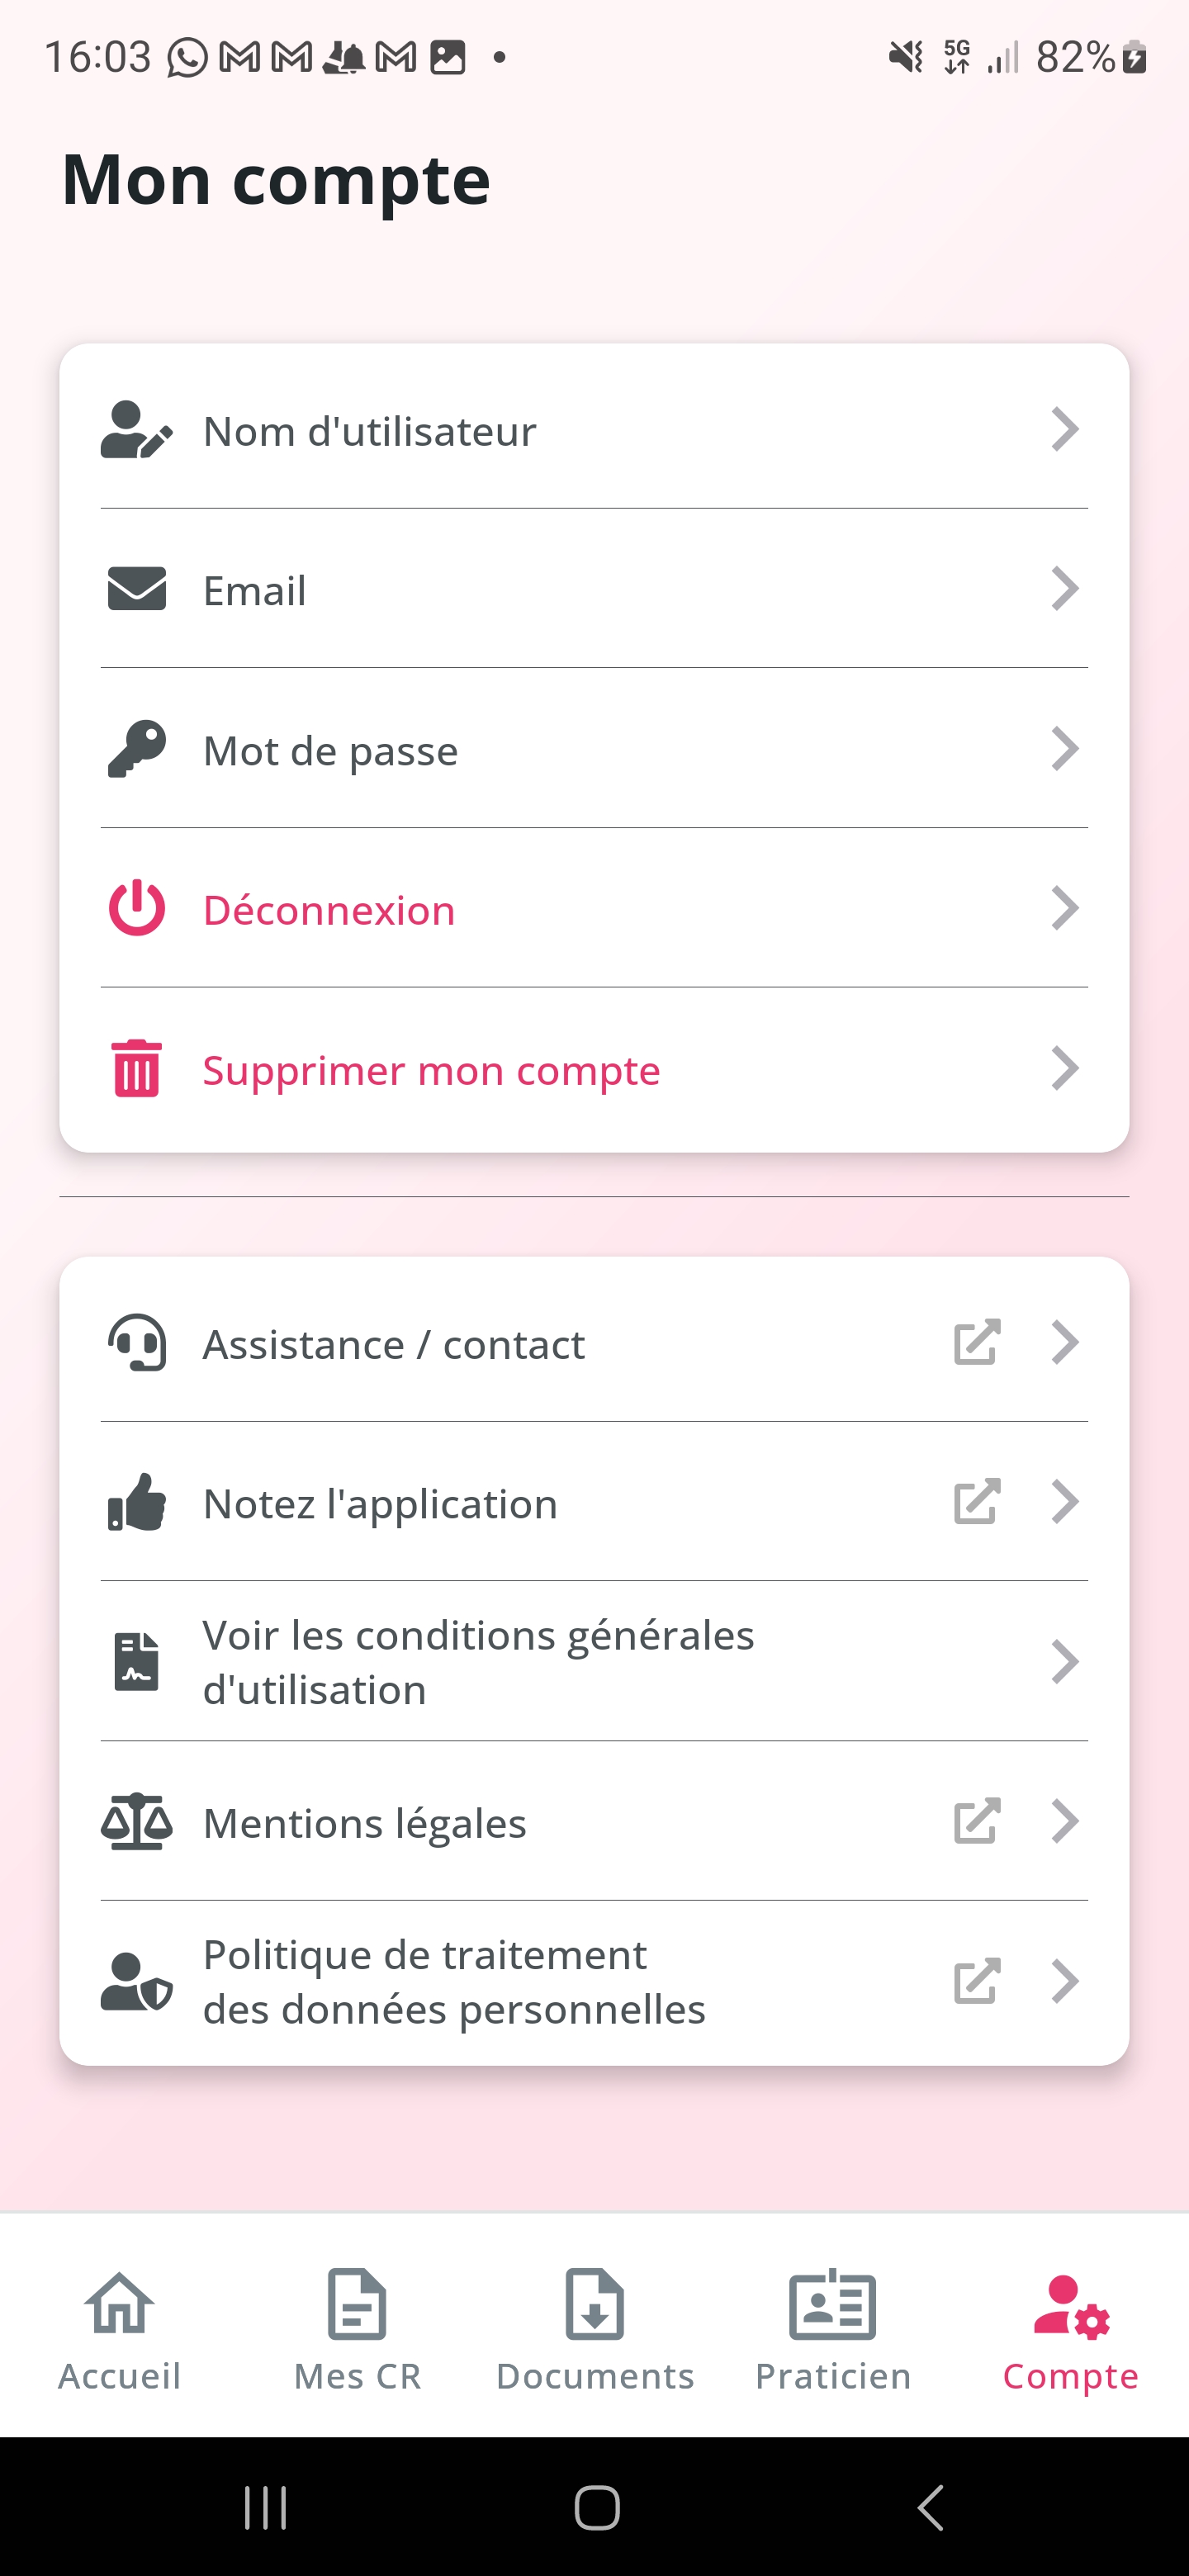Viewport: 1189px width, 2576px height.
Task: Tap the scales icon for Mentions légales
Action: tap(137, 1821)
